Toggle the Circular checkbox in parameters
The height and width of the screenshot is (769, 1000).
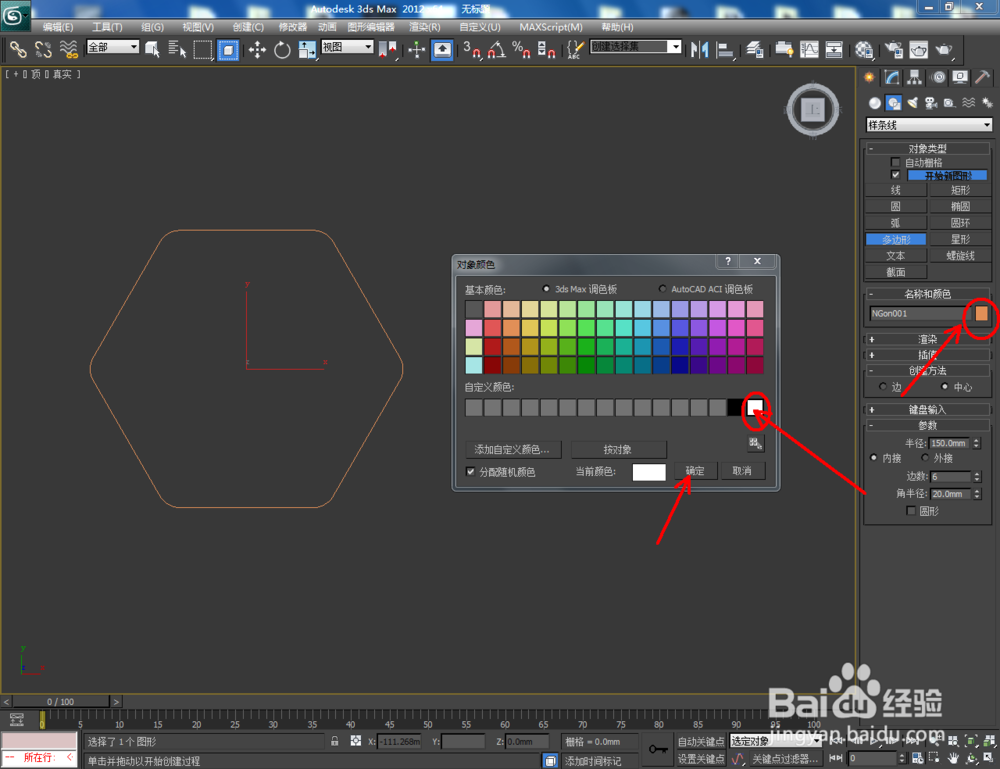pos(911,511)
